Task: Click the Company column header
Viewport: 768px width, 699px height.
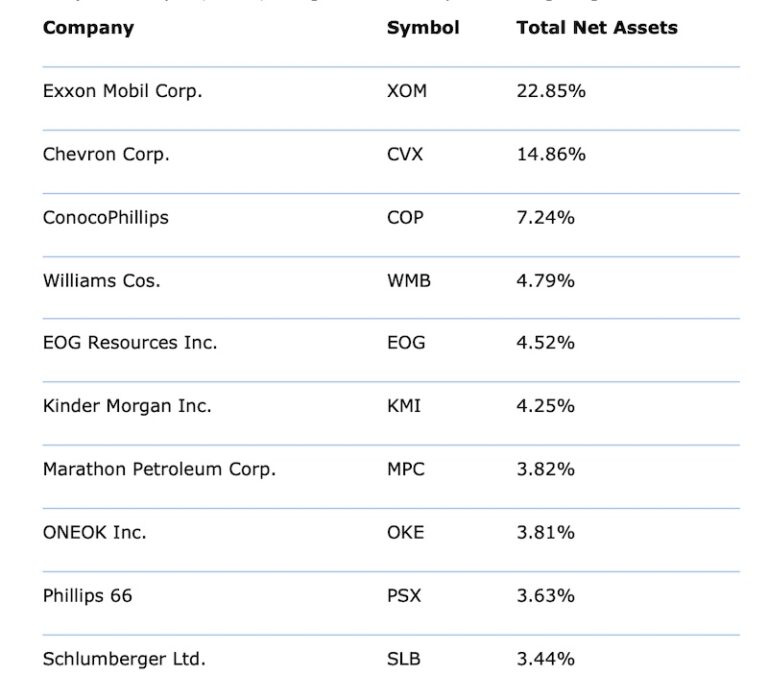Action: tap(88, 28)
